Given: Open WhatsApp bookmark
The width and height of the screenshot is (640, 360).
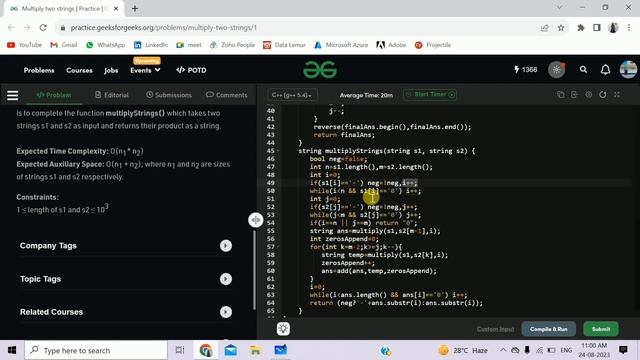Looking at the screenshot, I should click(105, 45).
